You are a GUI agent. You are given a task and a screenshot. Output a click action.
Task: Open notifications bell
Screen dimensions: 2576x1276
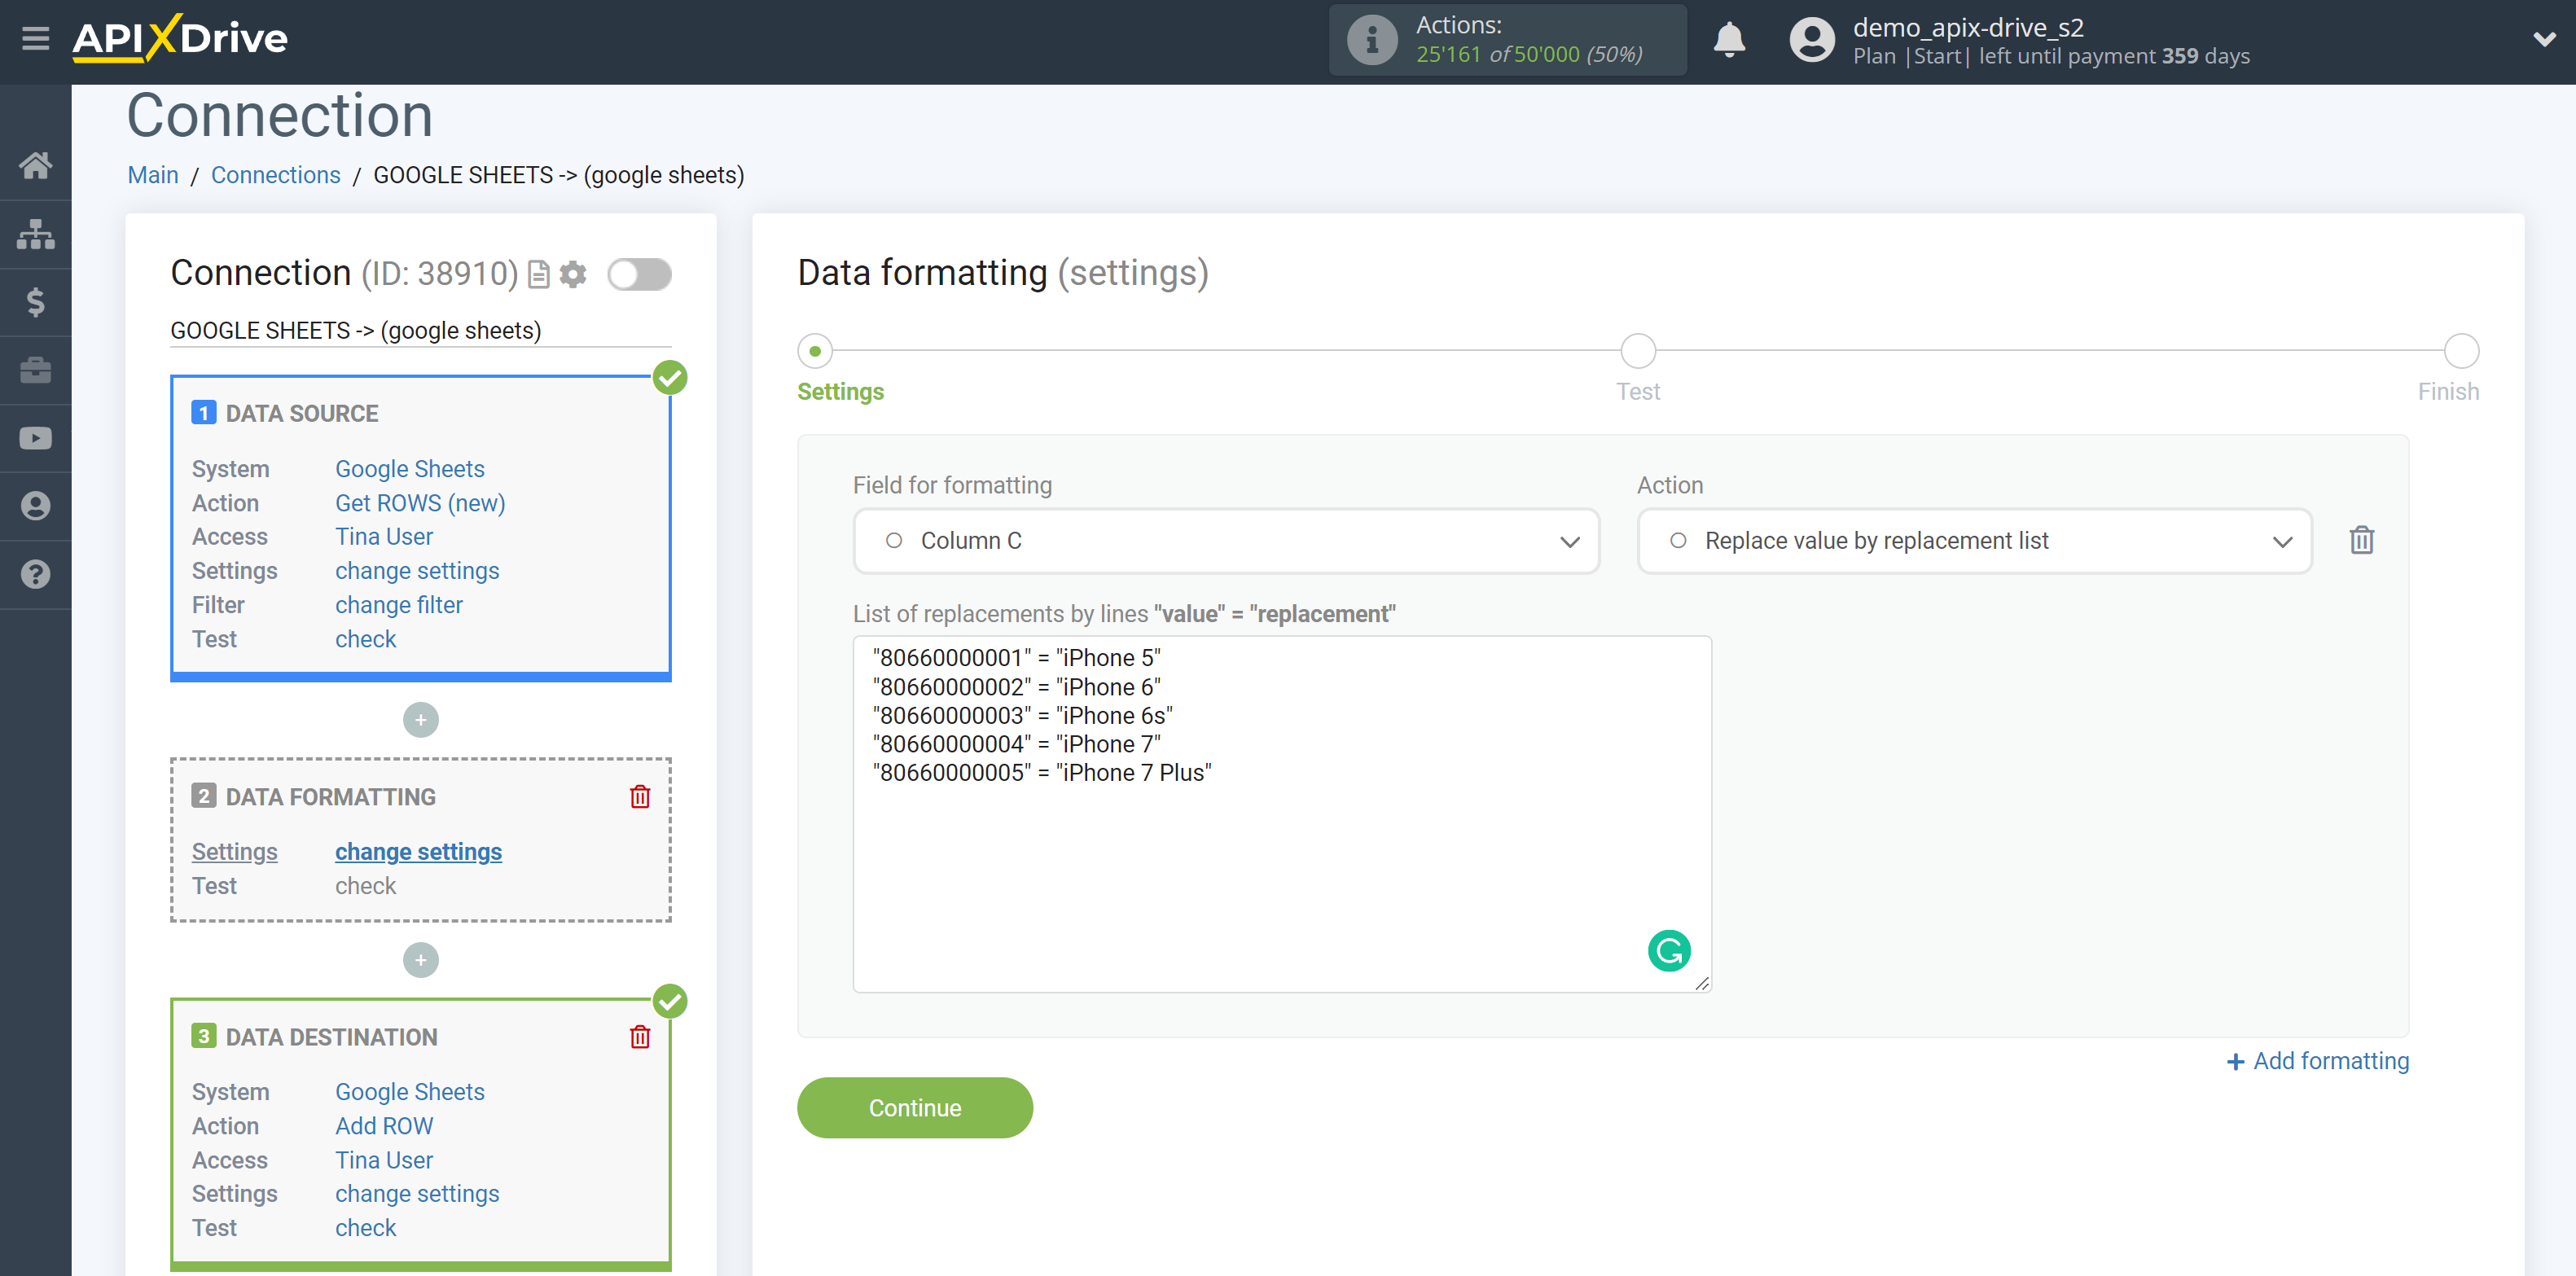[1729, 40]
